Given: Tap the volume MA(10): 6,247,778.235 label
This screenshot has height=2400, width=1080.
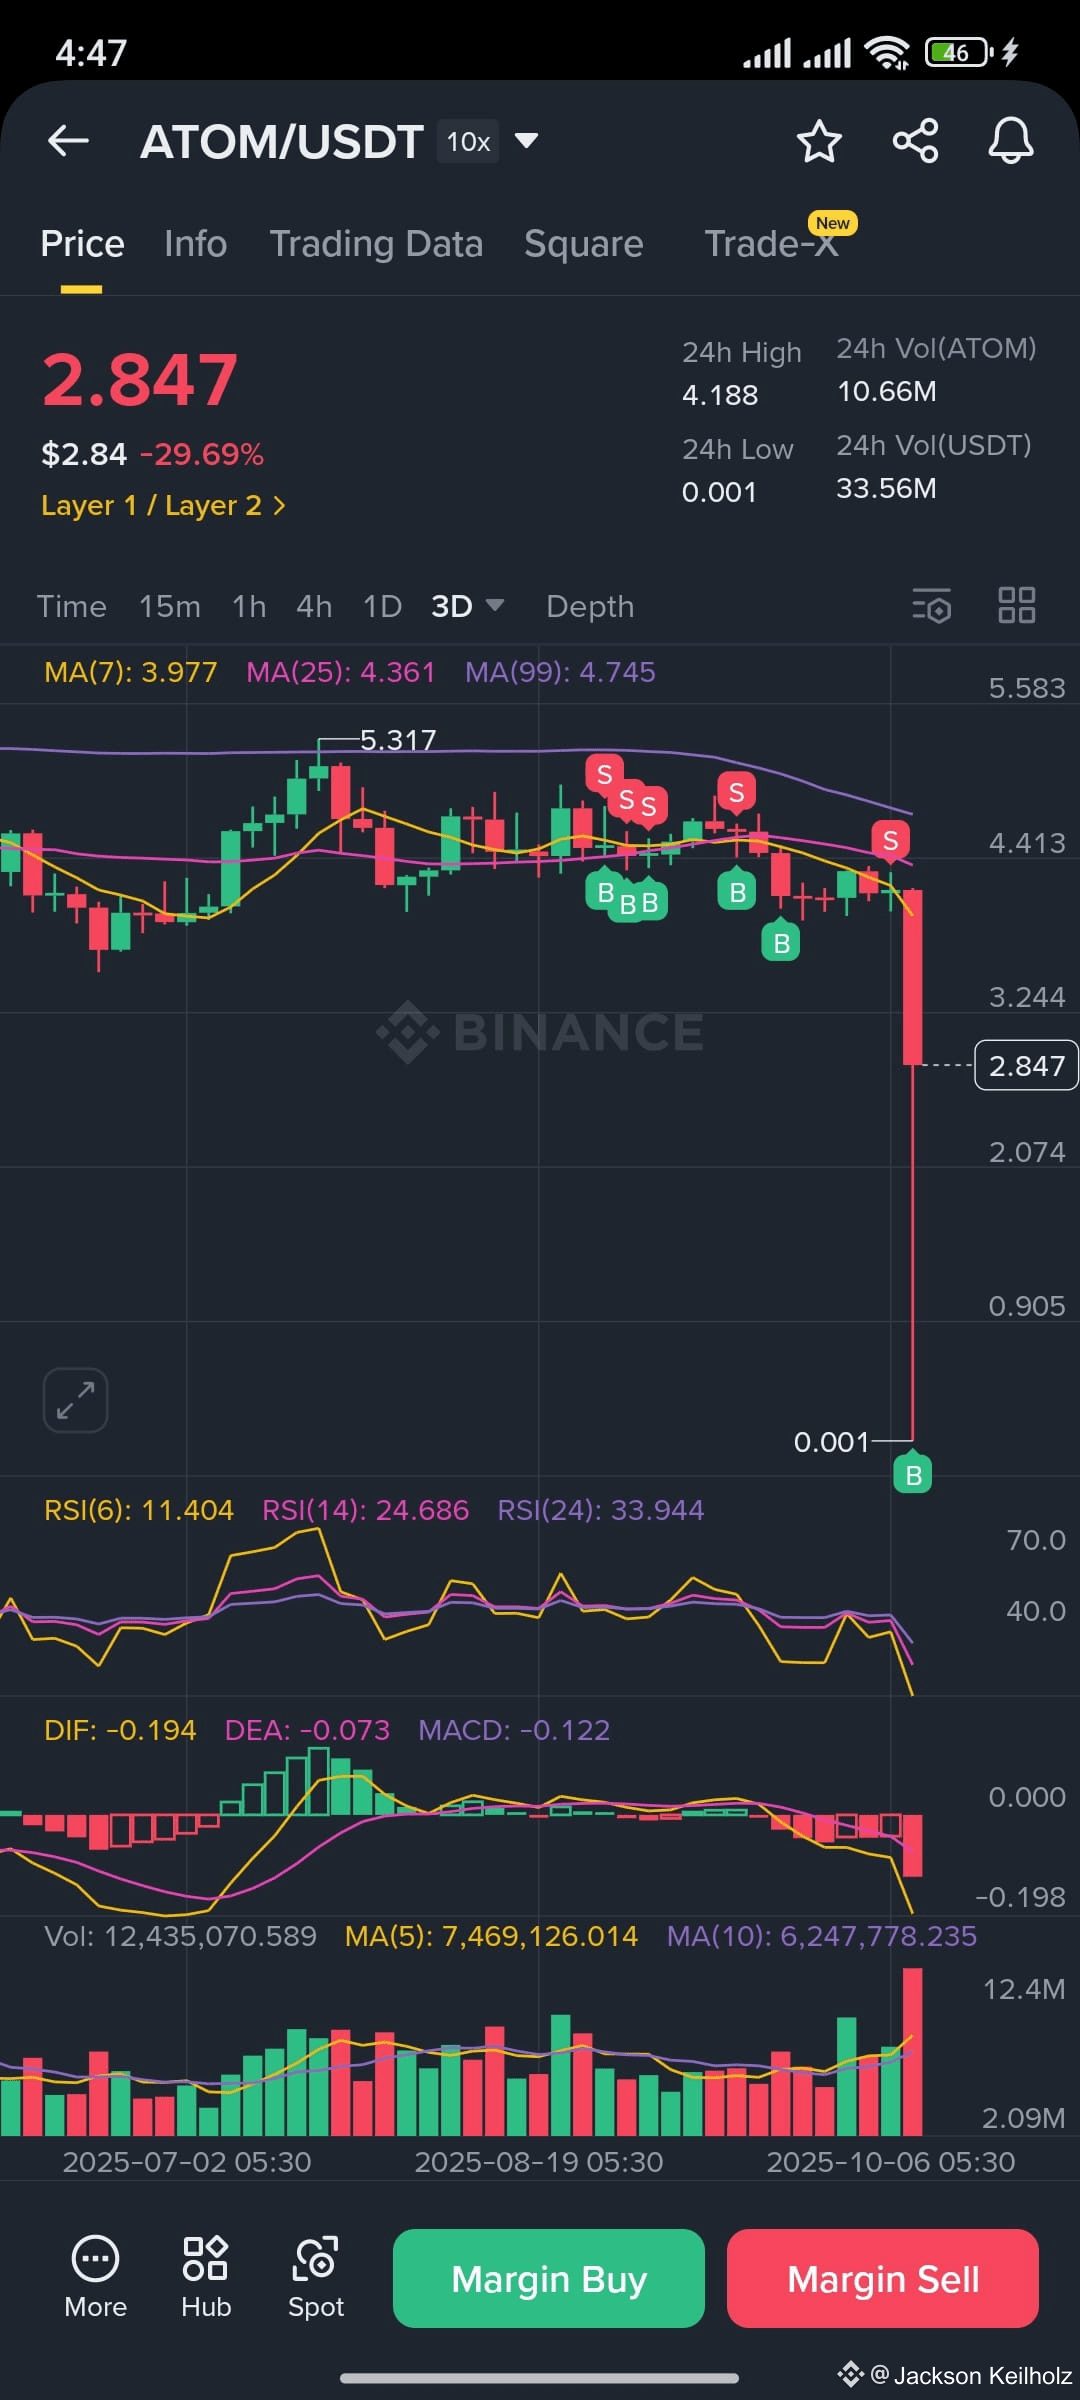Looking at the screenshot, I should point(822,1936).
